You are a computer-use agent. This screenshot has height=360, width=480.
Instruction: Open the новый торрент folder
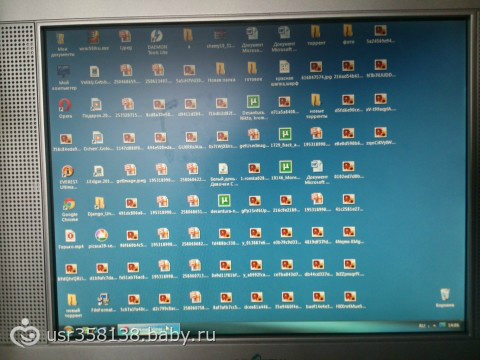click(x=73, y=305)
